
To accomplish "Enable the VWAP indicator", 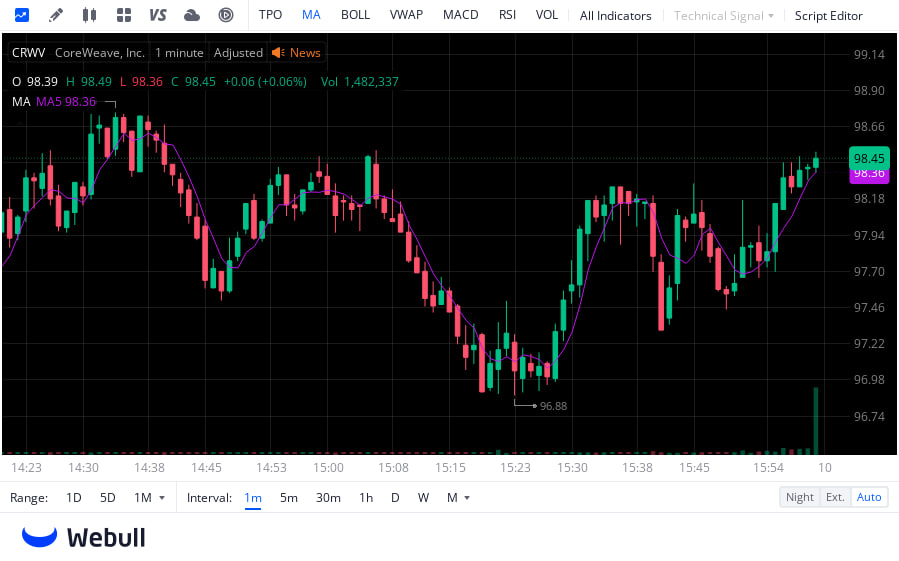I will tap(406, 15).
